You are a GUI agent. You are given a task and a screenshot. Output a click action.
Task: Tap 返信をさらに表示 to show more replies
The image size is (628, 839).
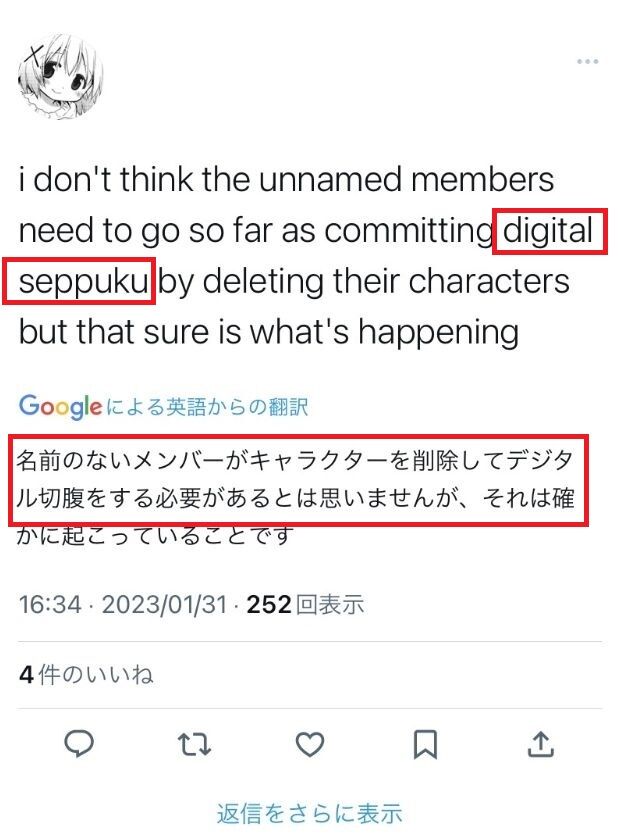(309, 814)
